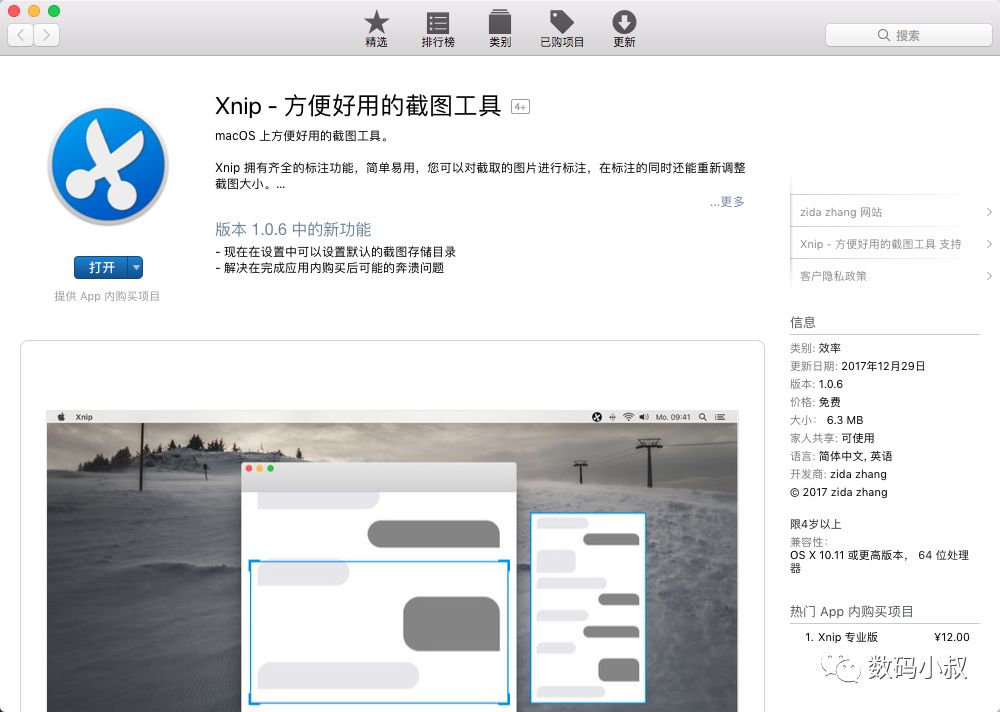
Task: Click the 版本: 1.0.6 info row
Action: tap(816, 383)
